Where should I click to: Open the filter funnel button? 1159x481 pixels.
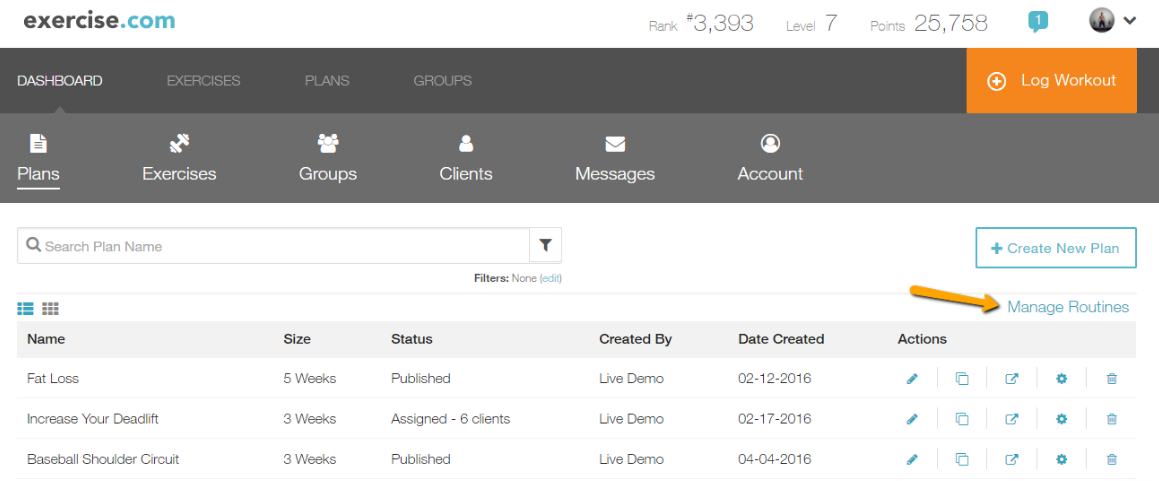click(545, 245)
